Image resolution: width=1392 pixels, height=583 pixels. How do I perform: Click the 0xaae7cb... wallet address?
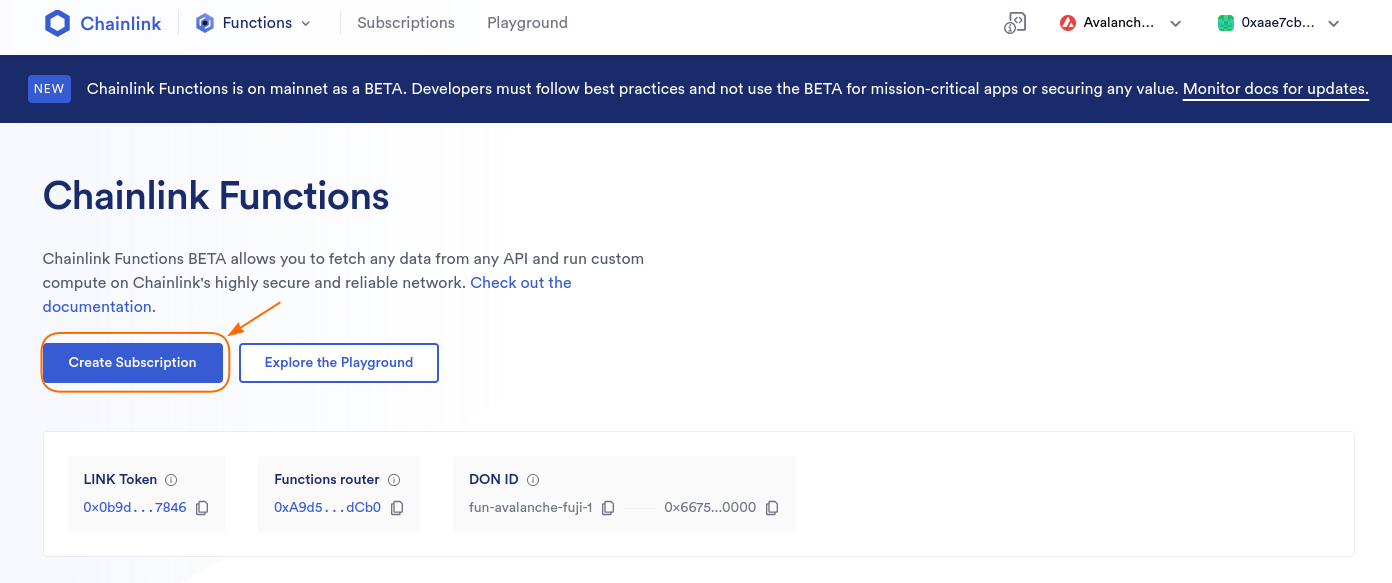[x=1279, y=23]
